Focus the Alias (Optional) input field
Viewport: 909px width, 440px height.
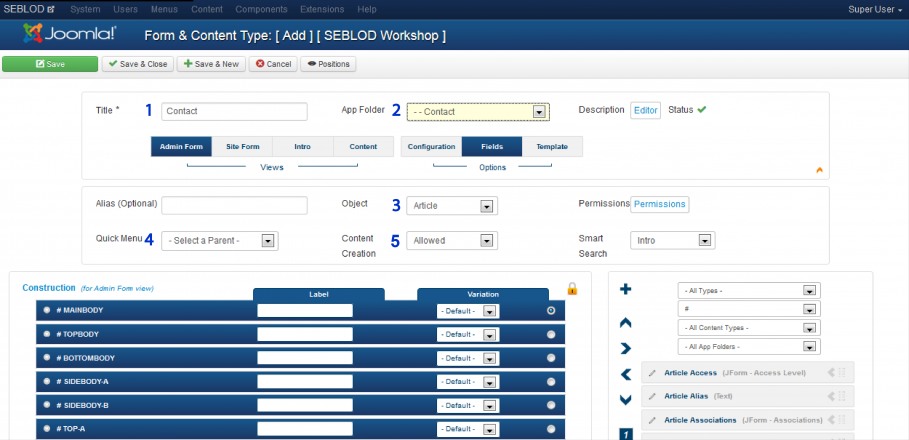coord(234,205)
